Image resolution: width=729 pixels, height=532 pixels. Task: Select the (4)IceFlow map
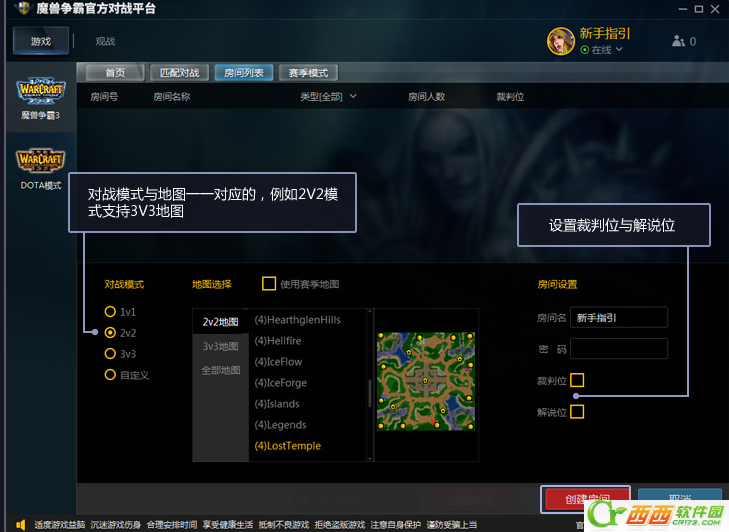[278, 362]
